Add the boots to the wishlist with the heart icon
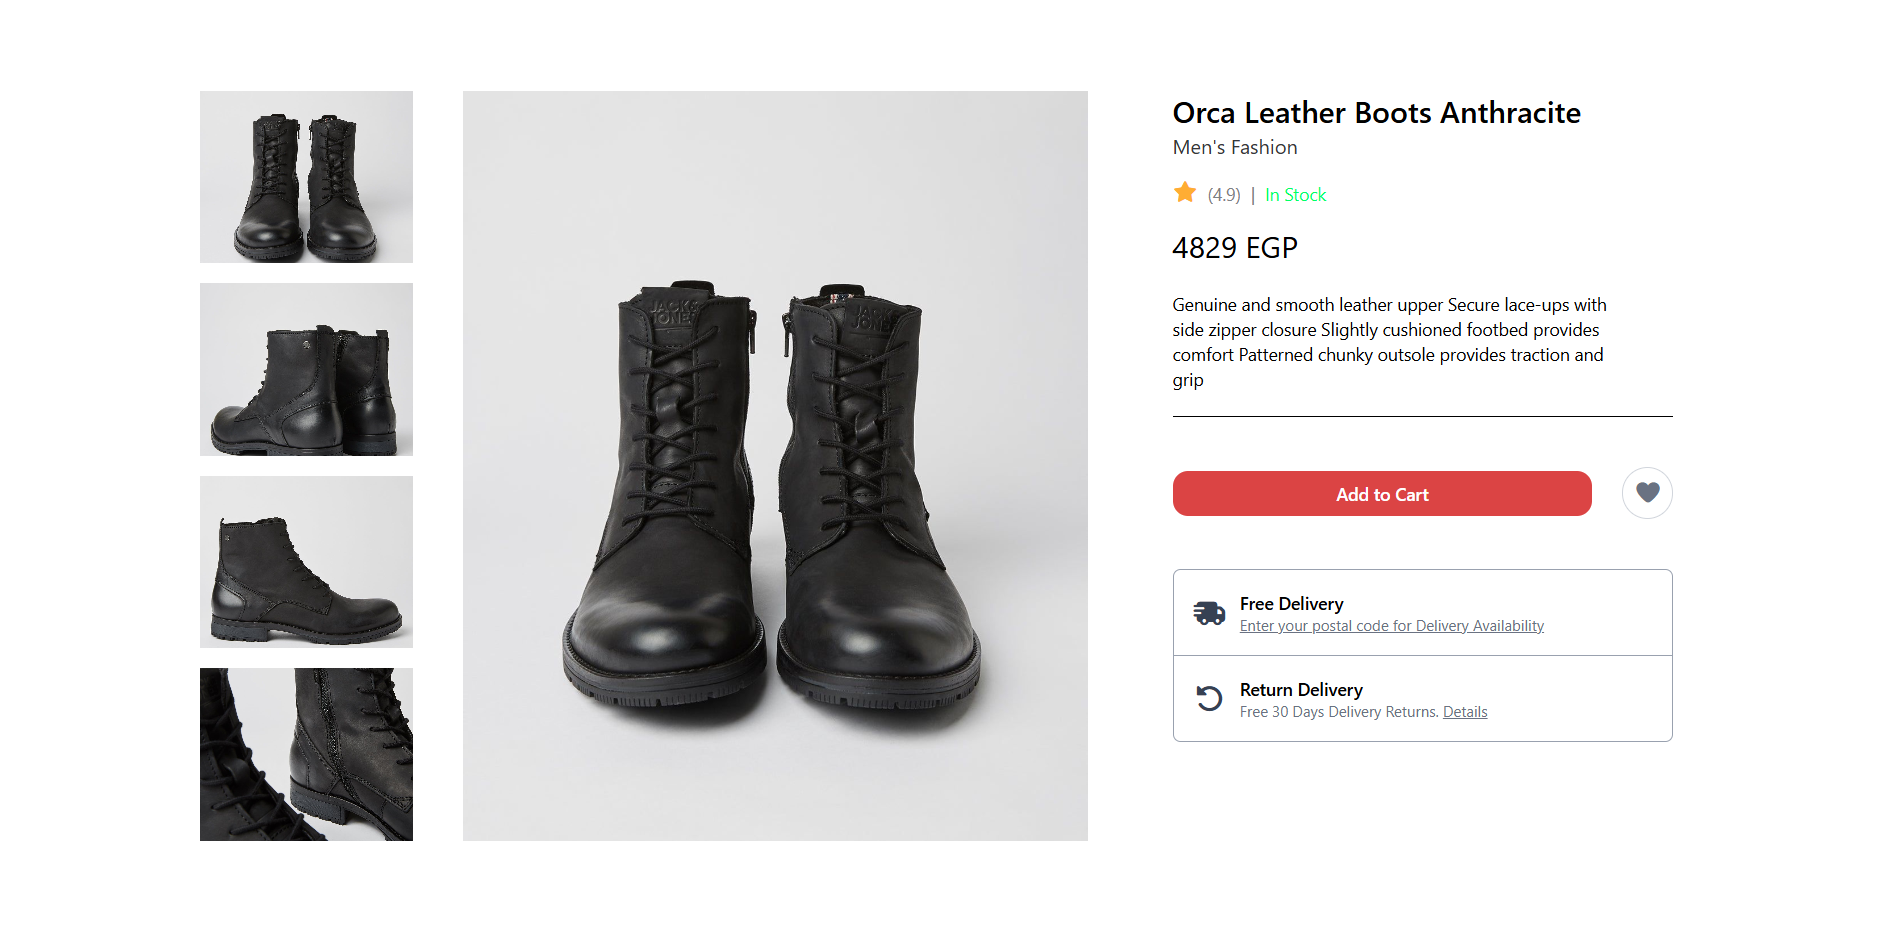Screen dimensions: 1898x929 (x=1647, y=493)
